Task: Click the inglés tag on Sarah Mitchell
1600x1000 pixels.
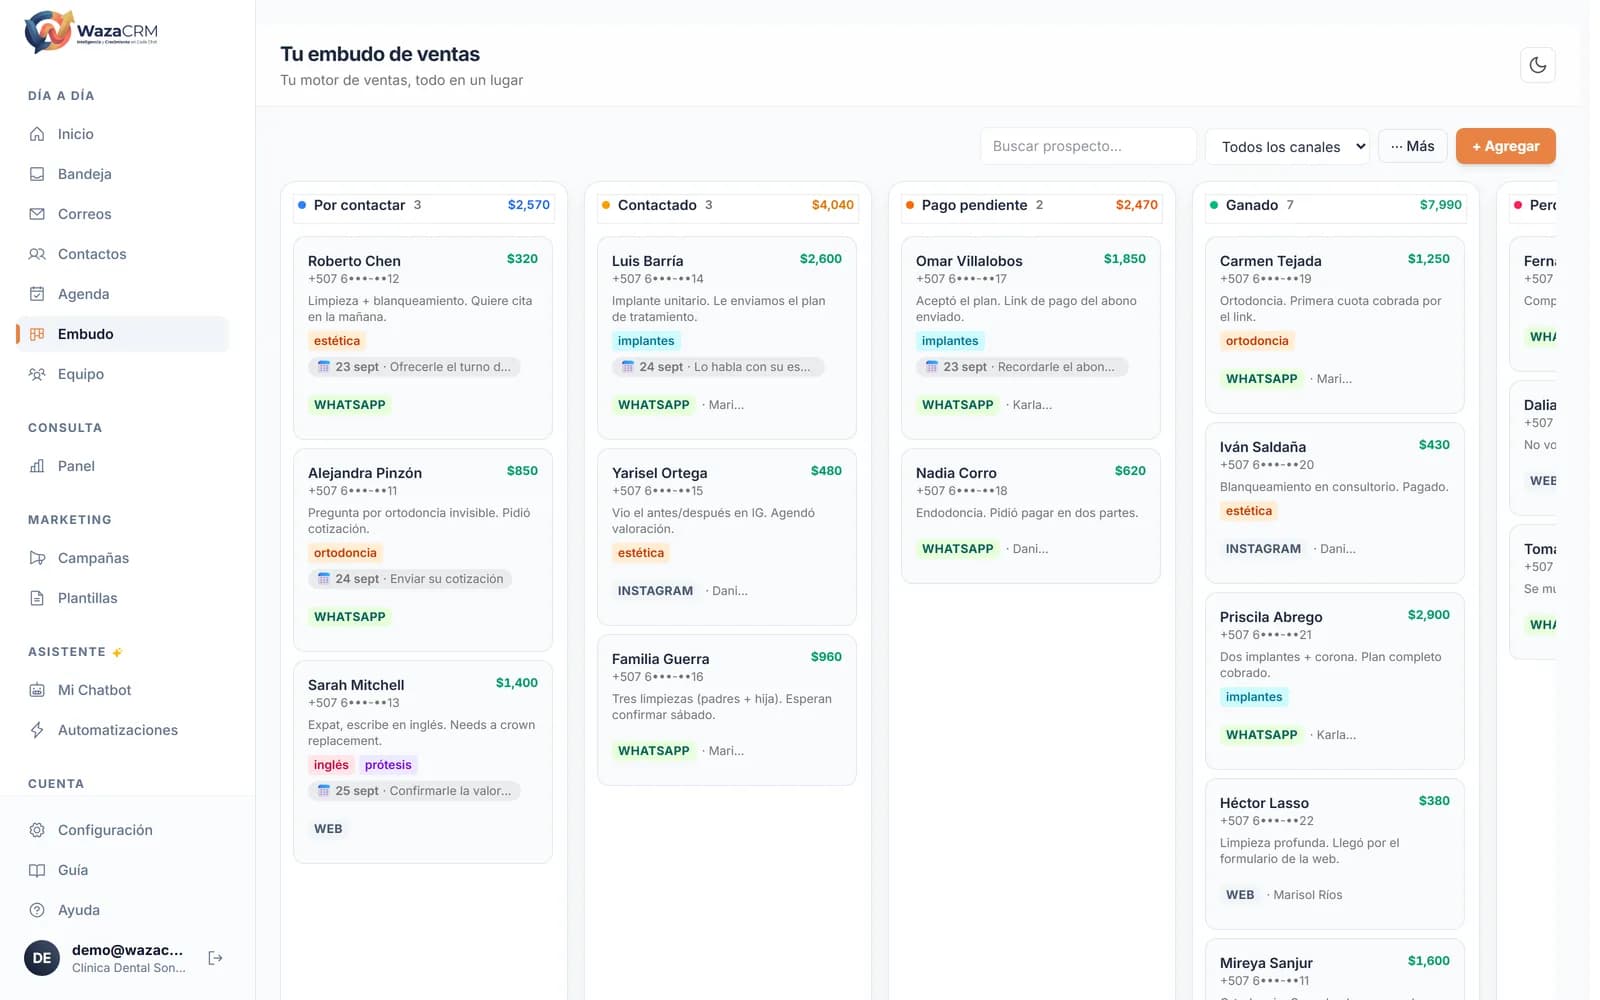Action: [x=331, y=765]
